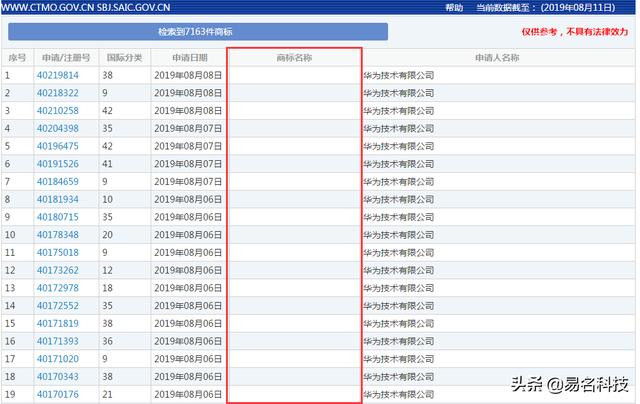Click application date in row 1
Screen dimensions: 640x404
[x=188, y=75]
